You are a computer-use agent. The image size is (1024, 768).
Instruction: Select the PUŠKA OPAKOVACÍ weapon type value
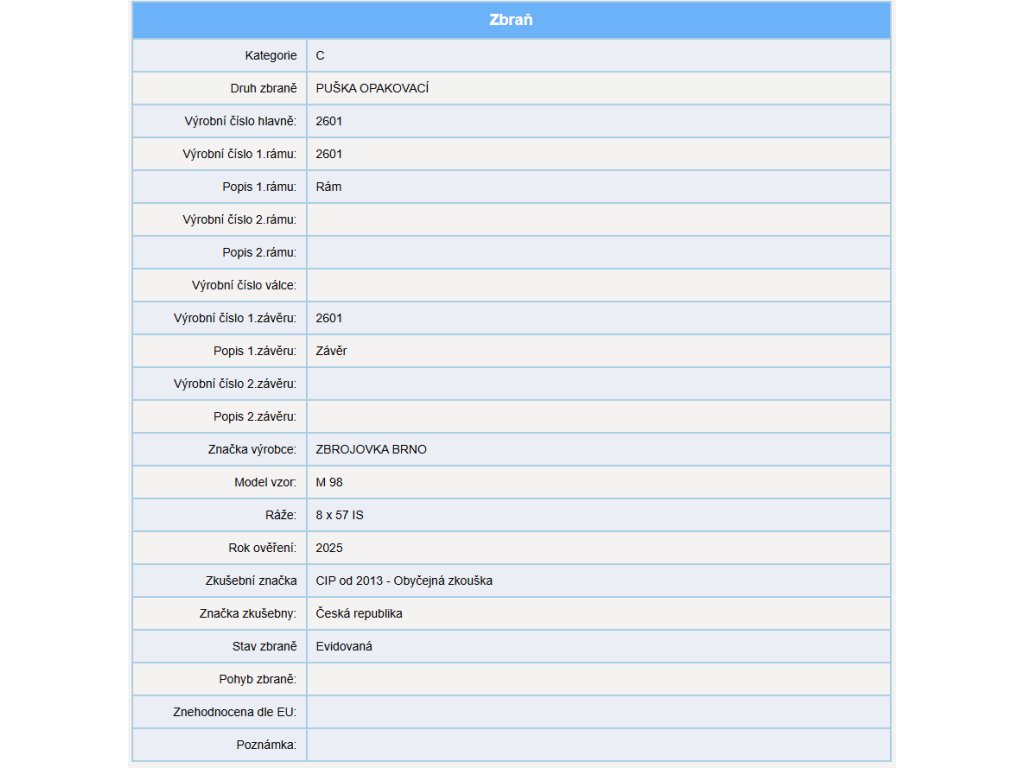(x=372, y=88)
